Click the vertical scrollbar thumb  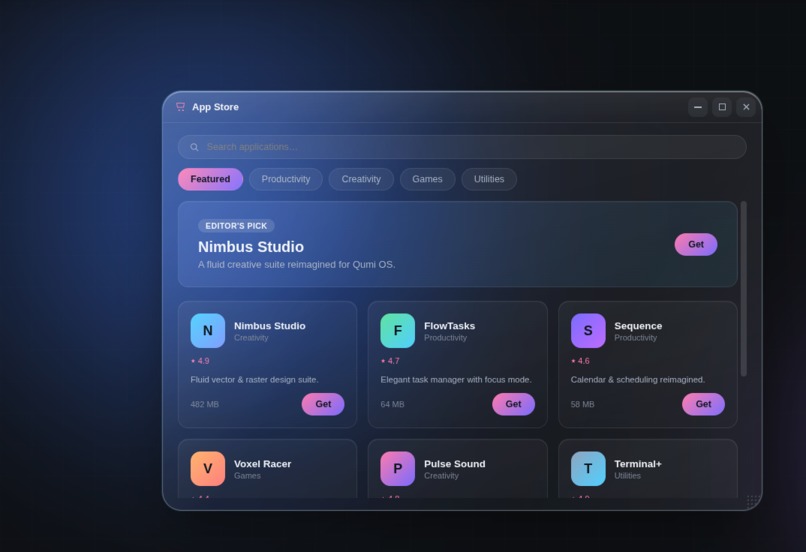click(x=743, y=289)
